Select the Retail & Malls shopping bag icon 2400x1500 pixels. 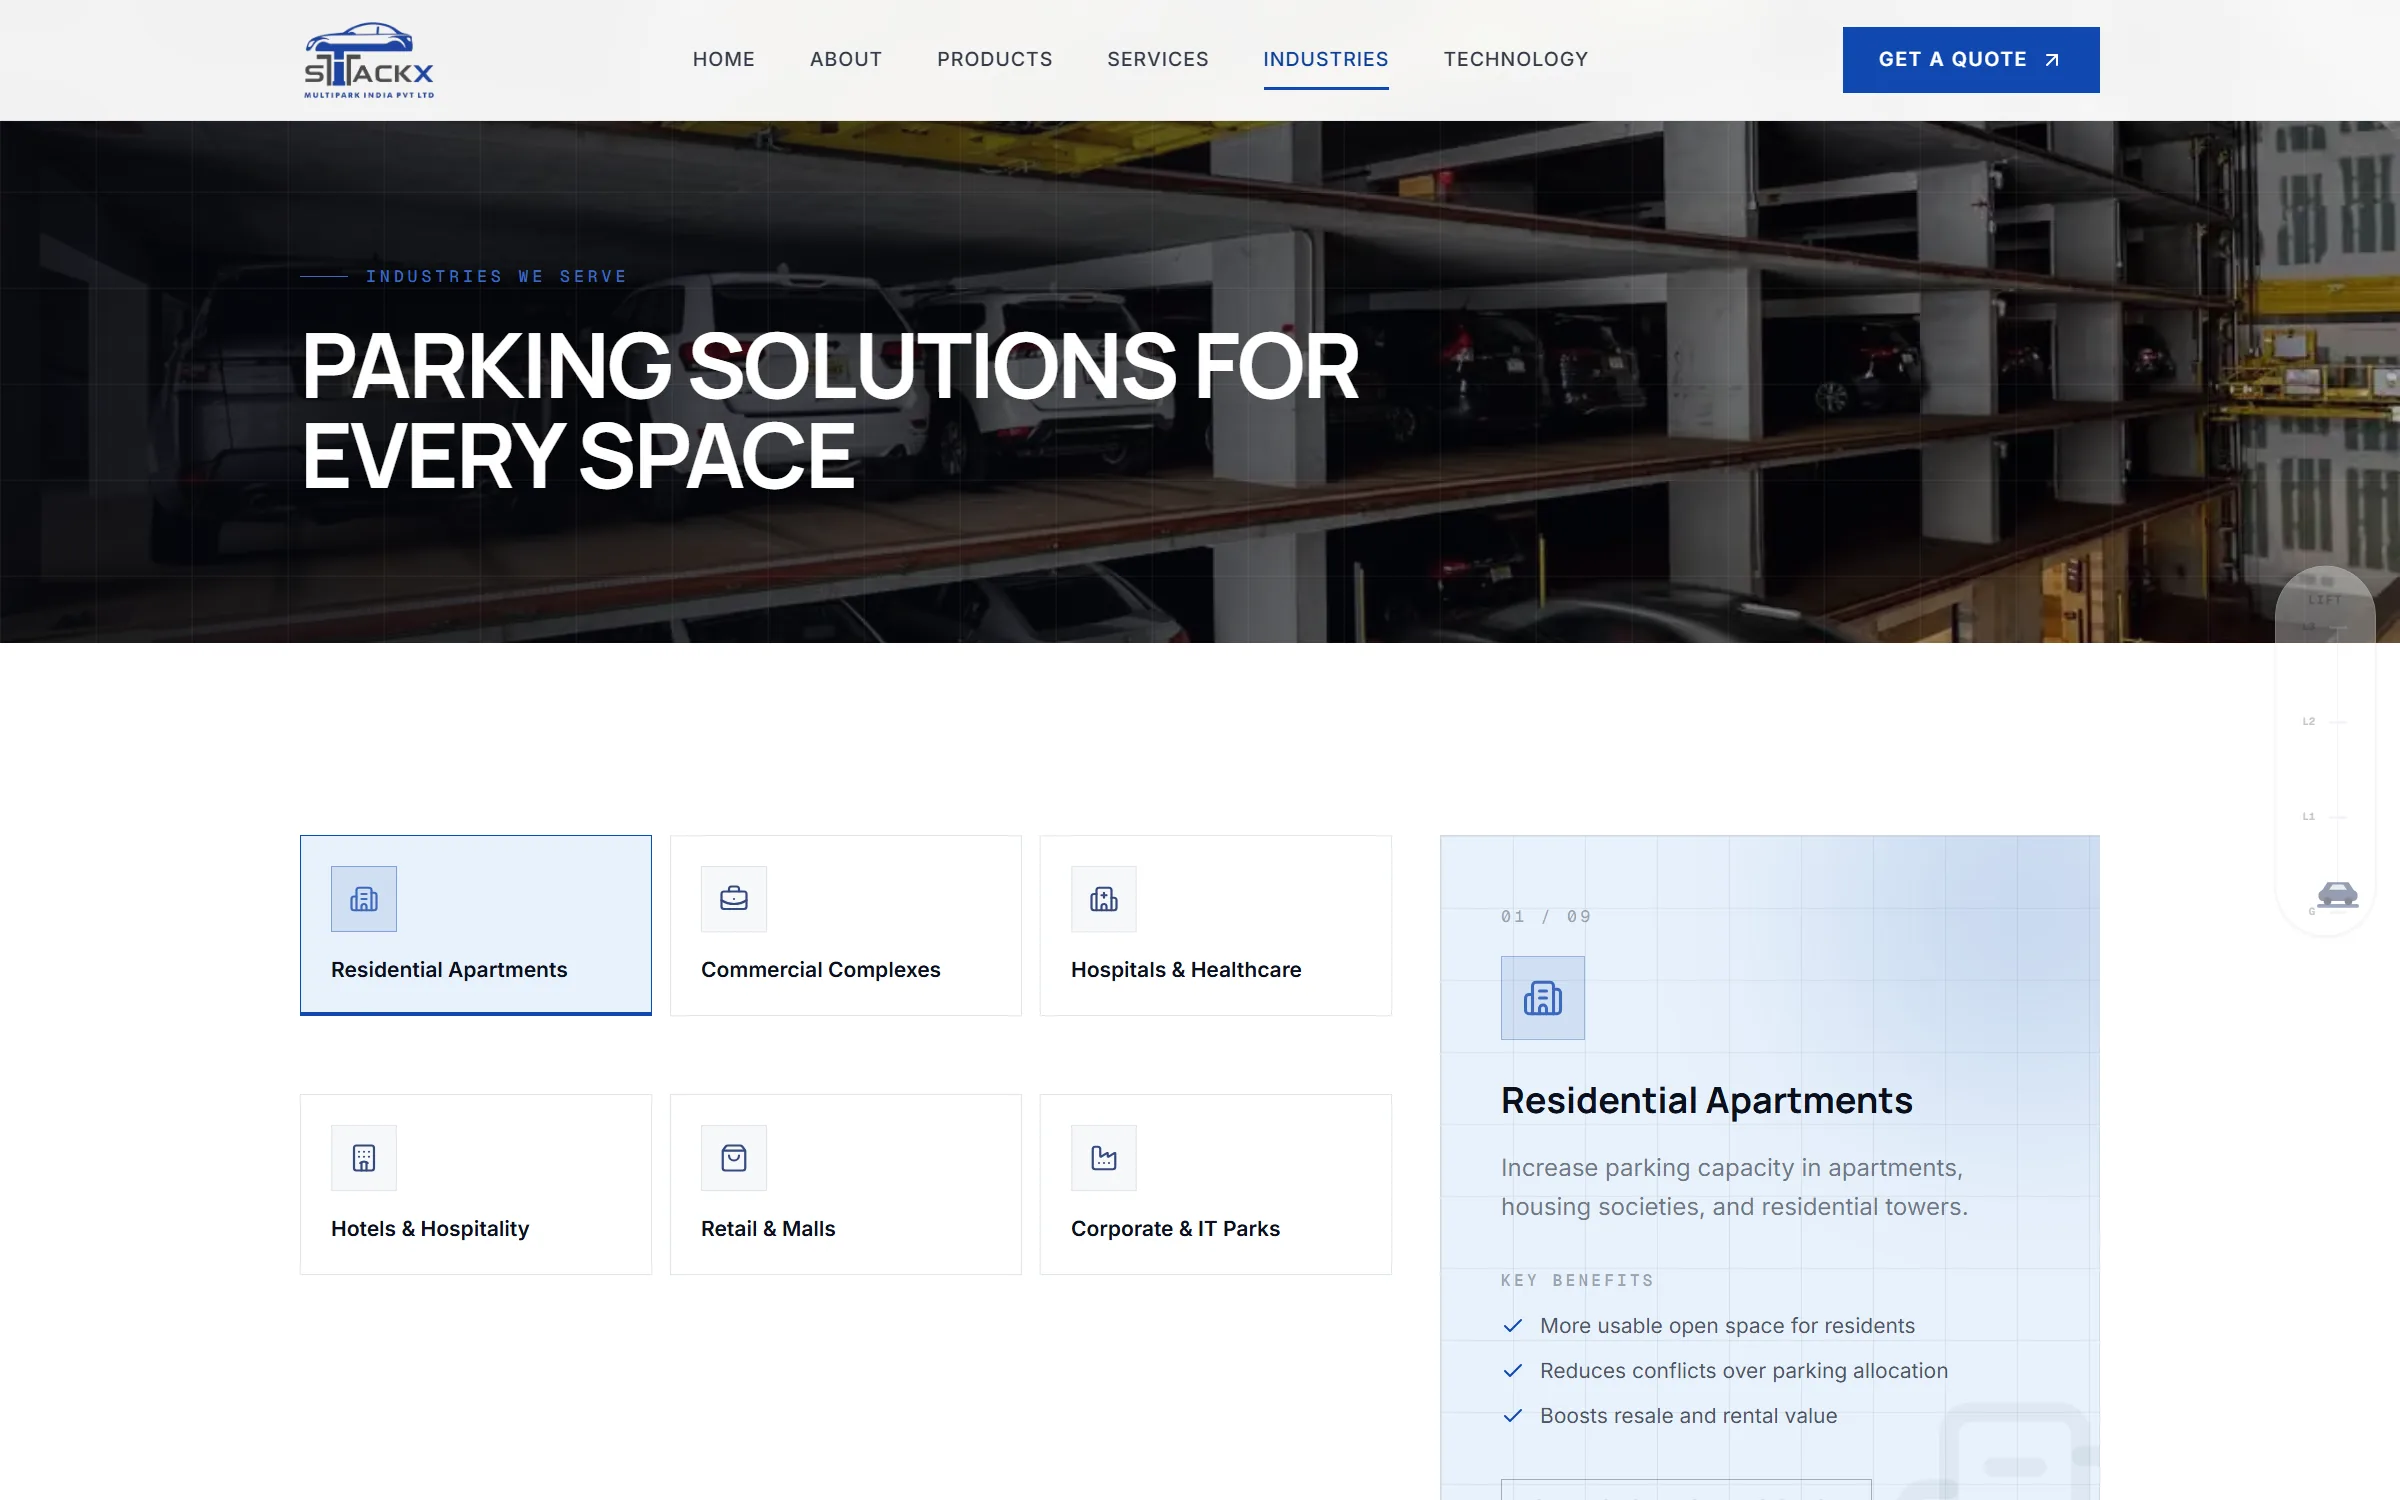(734, 1158)
